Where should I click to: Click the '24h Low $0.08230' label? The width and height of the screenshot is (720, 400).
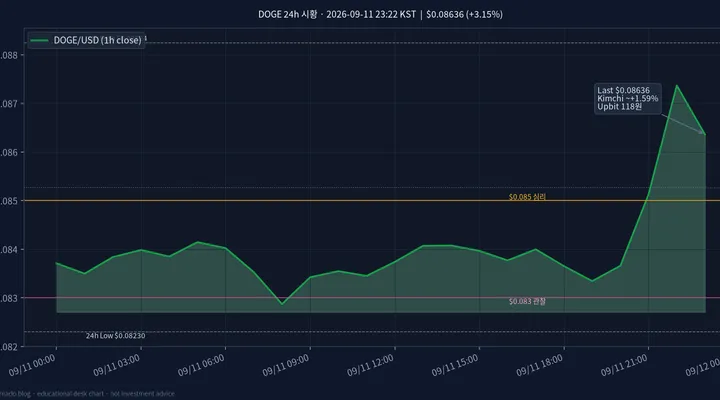click(115, 336)
